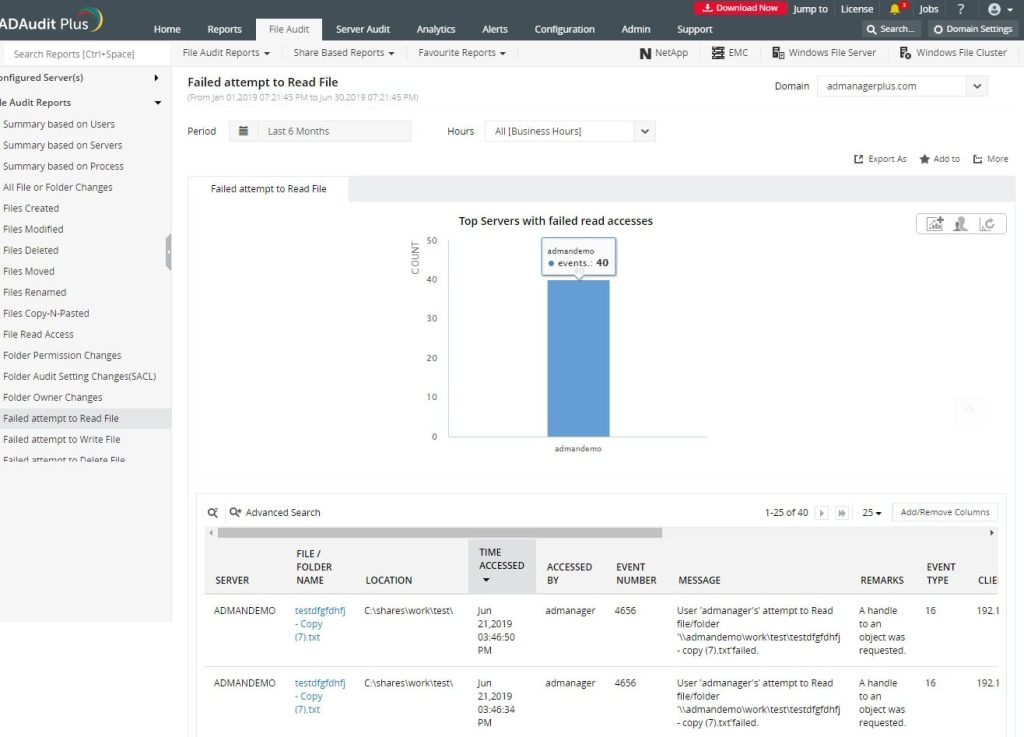1024x737 pixels.
Task: Open the File Audit Reports dropdown menu
Action: coord(226,52)
